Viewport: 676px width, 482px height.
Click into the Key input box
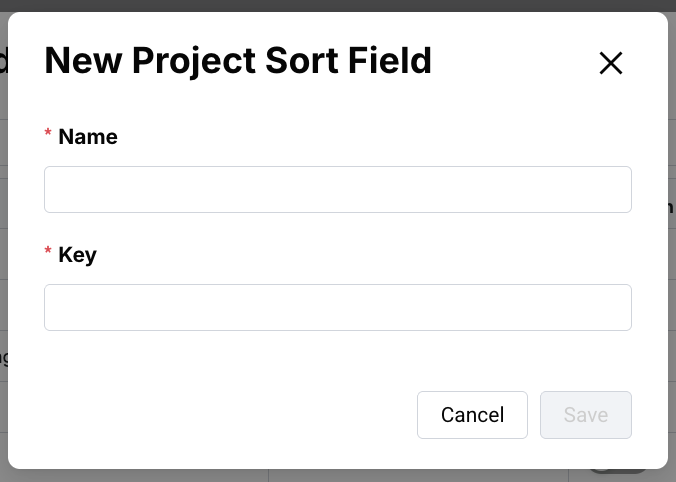click(x=338, y=307)
